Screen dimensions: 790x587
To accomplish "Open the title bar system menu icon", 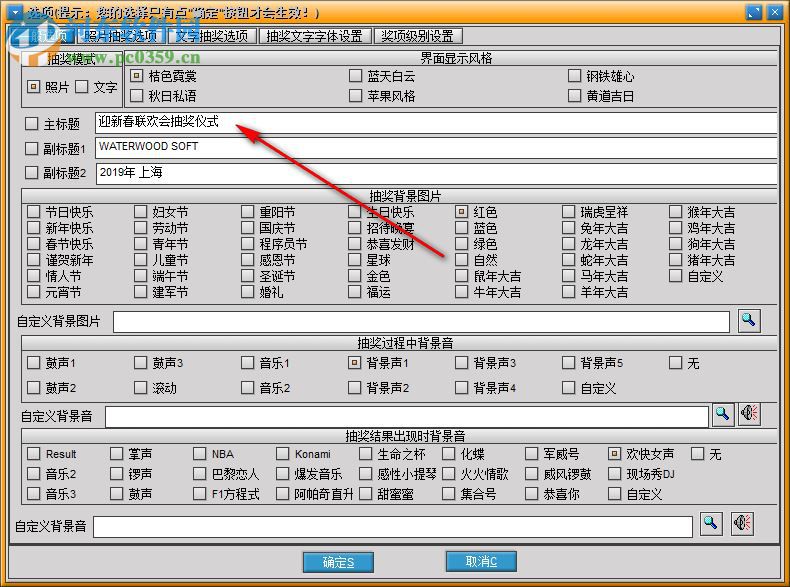I will 15,12.
